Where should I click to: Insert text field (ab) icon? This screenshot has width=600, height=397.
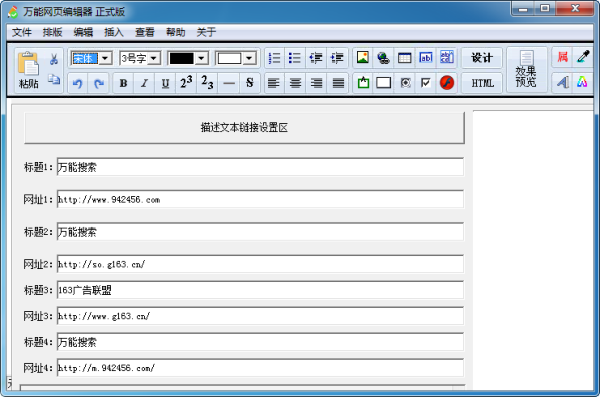click(x=426, y=58)
